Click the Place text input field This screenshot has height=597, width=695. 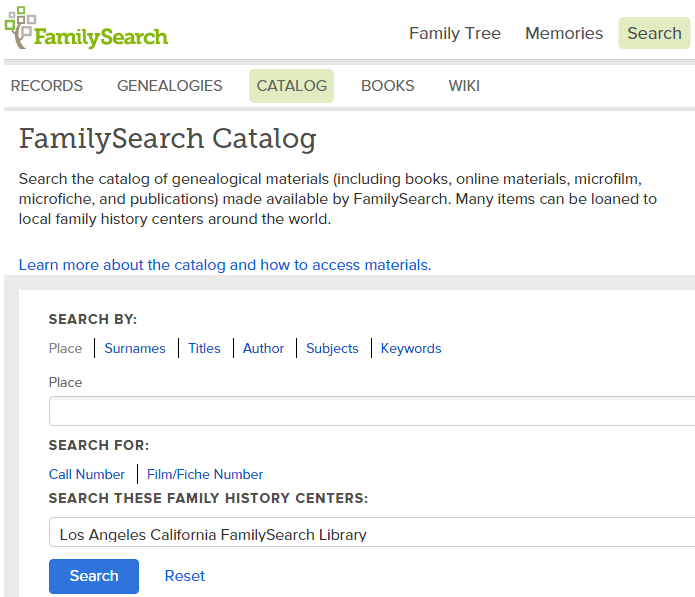coord(370,411)
